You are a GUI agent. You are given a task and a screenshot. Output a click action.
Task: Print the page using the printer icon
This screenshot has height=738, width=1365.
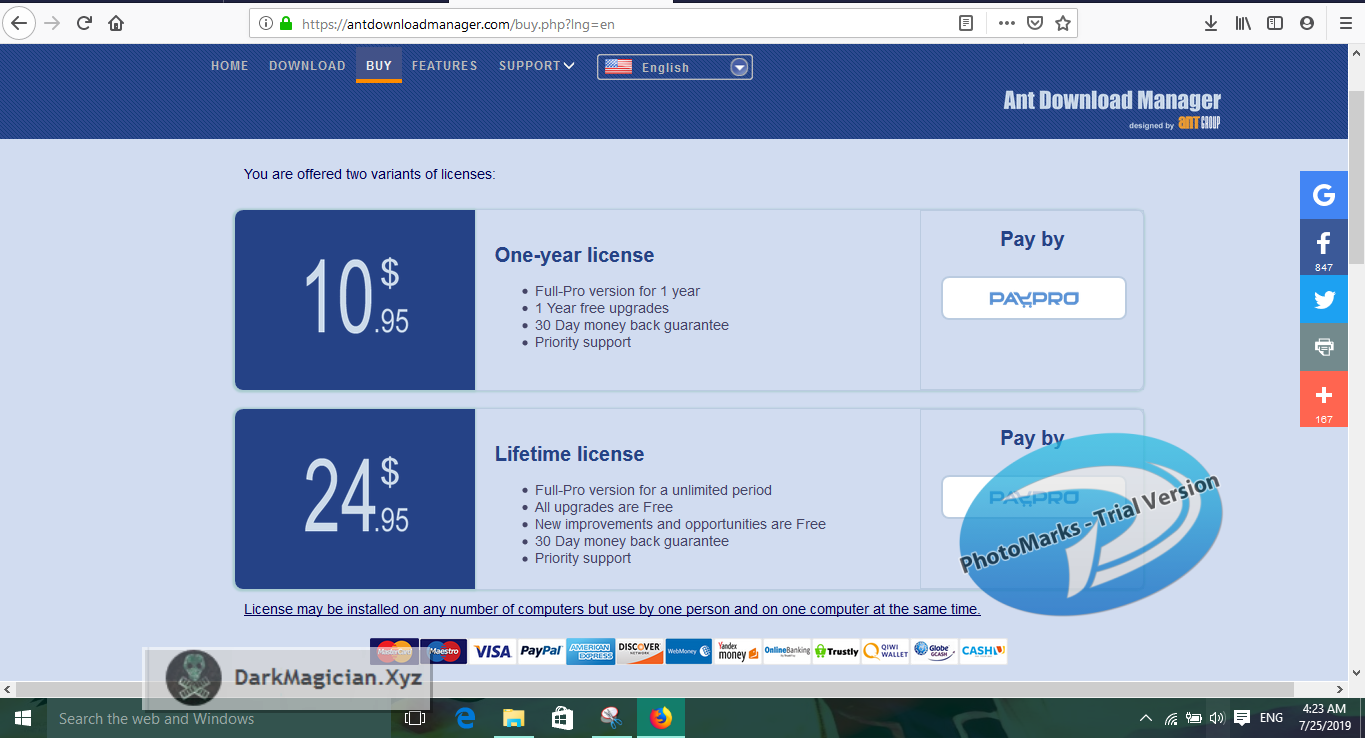[1324, 347]
